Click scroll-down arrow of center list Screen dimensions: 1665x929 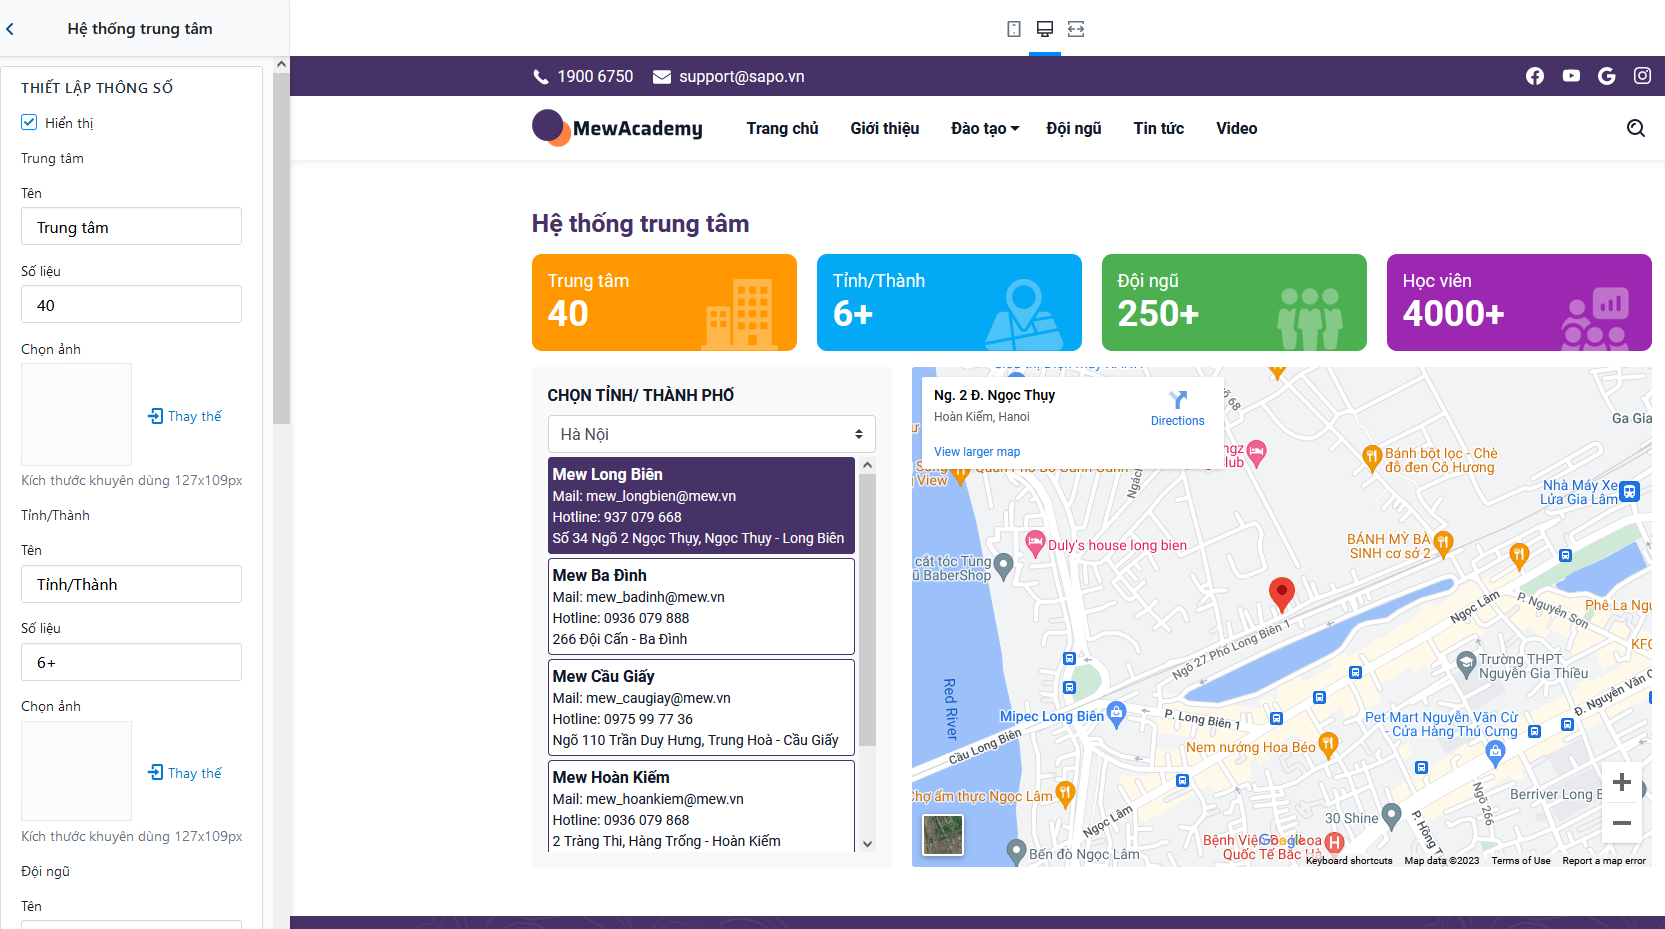867,844
